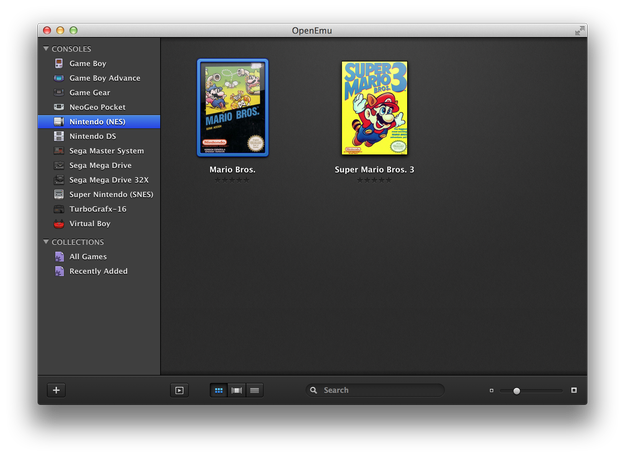Click the small grid size icon
Screen dimensions: 625x457
point(491,390)
